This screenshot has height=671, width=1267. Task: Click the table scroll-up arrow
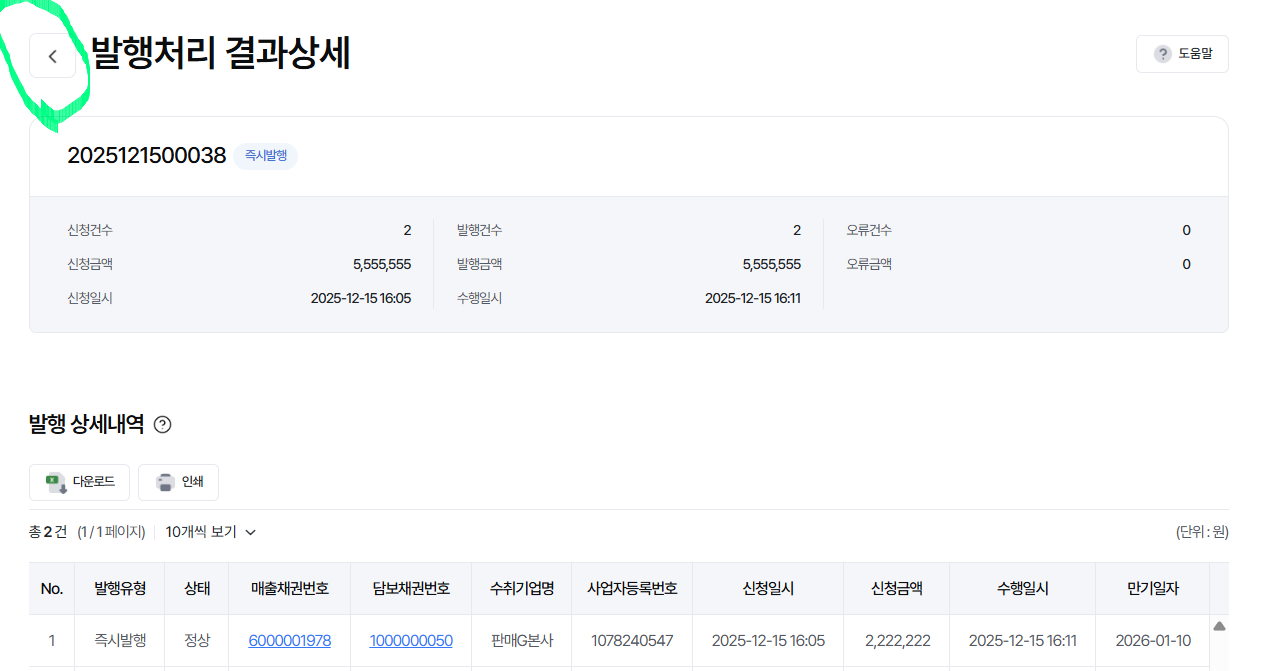click(x=1219, y=627)
